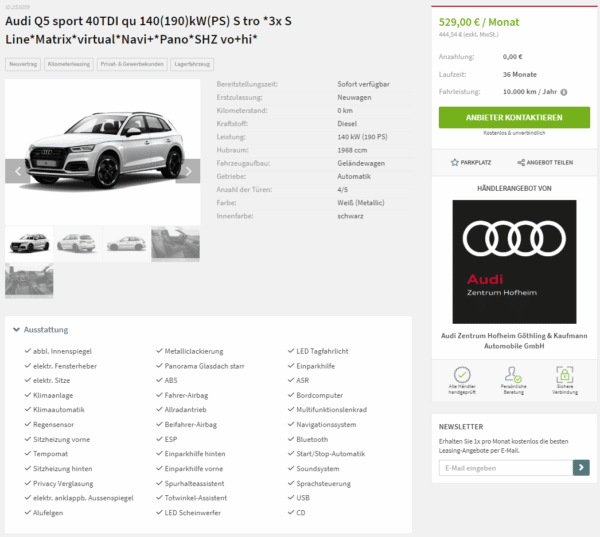600x537 pixels.
Task: Click the Fahrleistung info icon
Action: [564, 92]
